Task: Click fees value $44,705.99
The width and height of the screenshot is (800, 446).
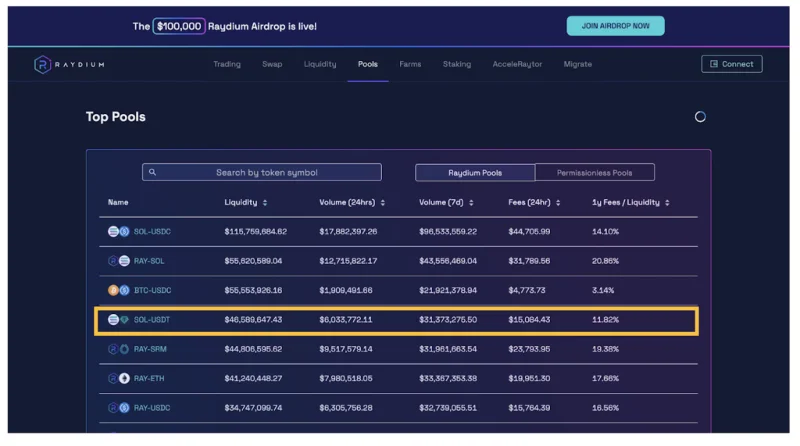Action: click(x=529, y=232)
